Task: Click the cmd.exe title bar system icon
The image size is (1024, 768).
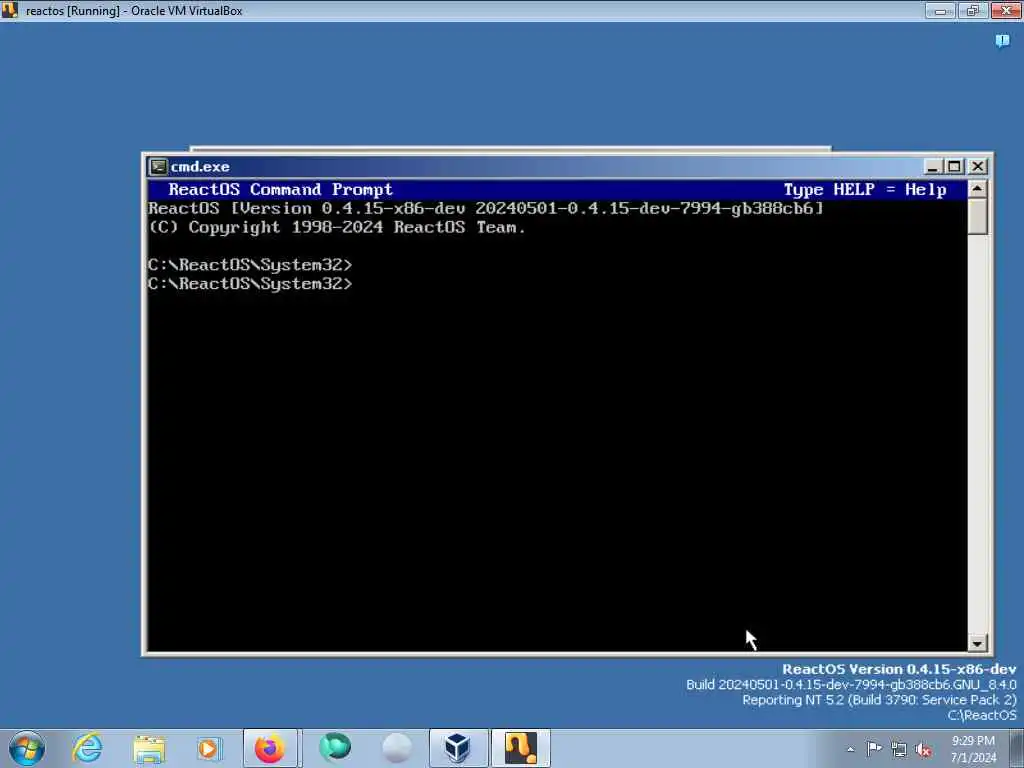Action: [x=158, y=167]
